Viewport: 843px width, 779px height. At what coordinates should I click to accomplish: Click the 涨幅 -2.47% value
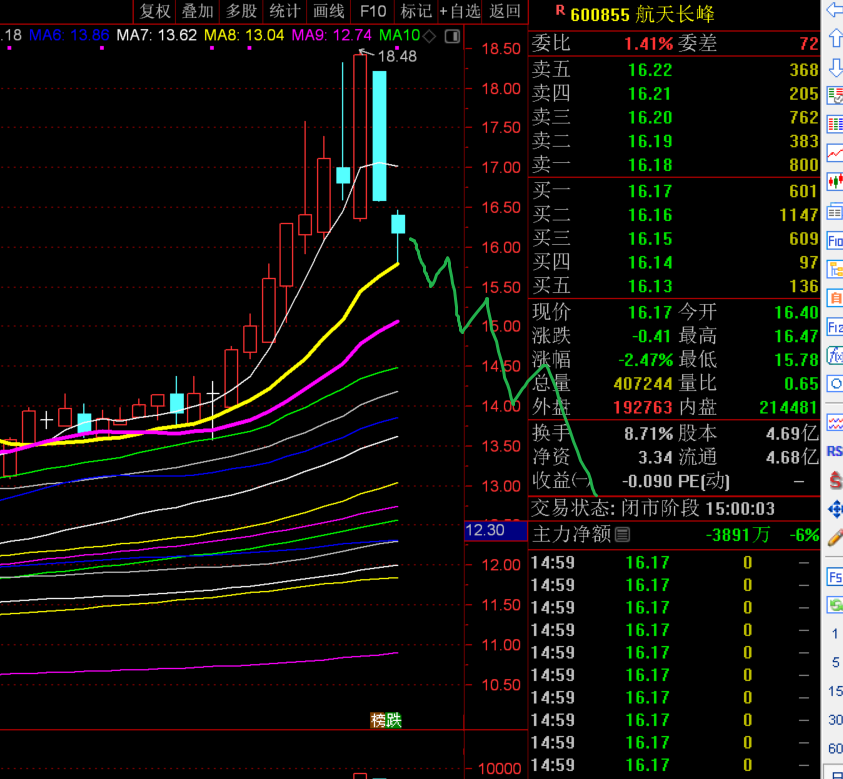[x=645, y=360]
